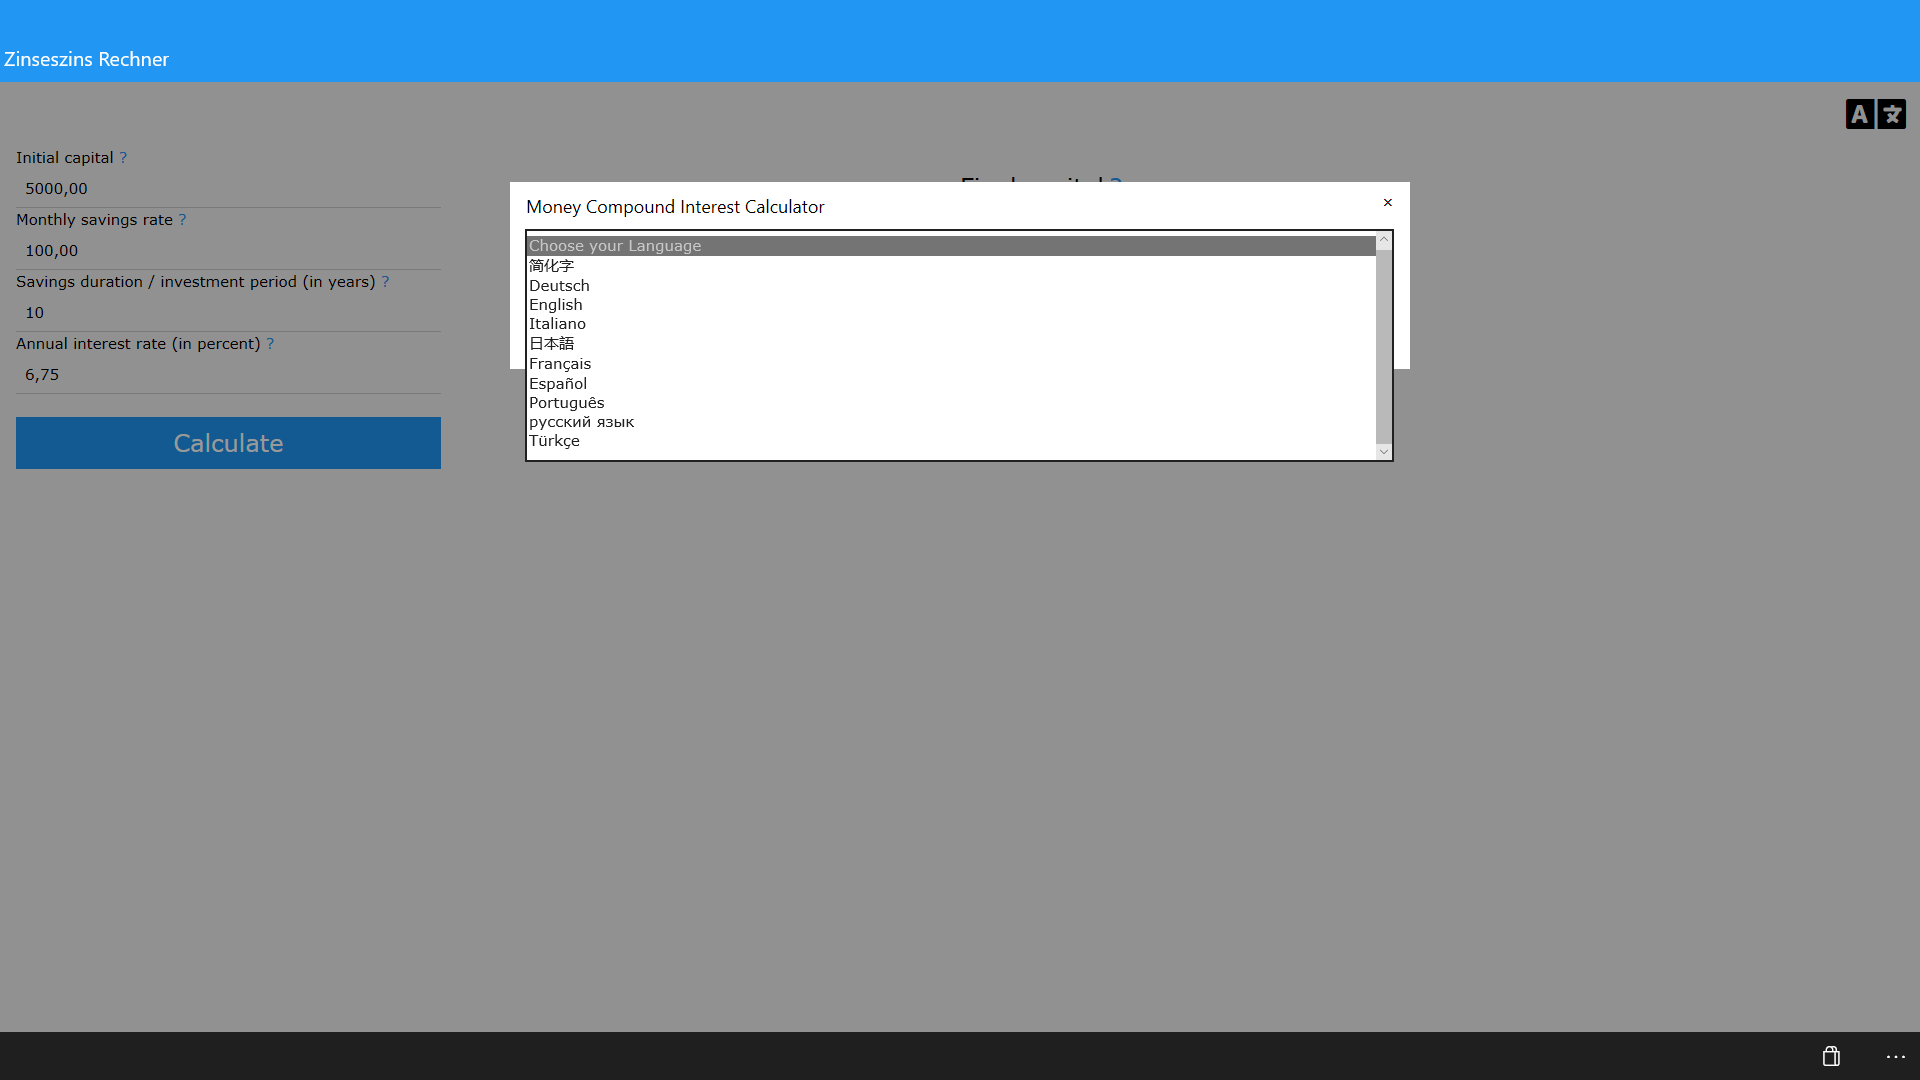Select English from language list
Image resolution: width=1920 pixels, height=1080 pixels.
point(555,305)
